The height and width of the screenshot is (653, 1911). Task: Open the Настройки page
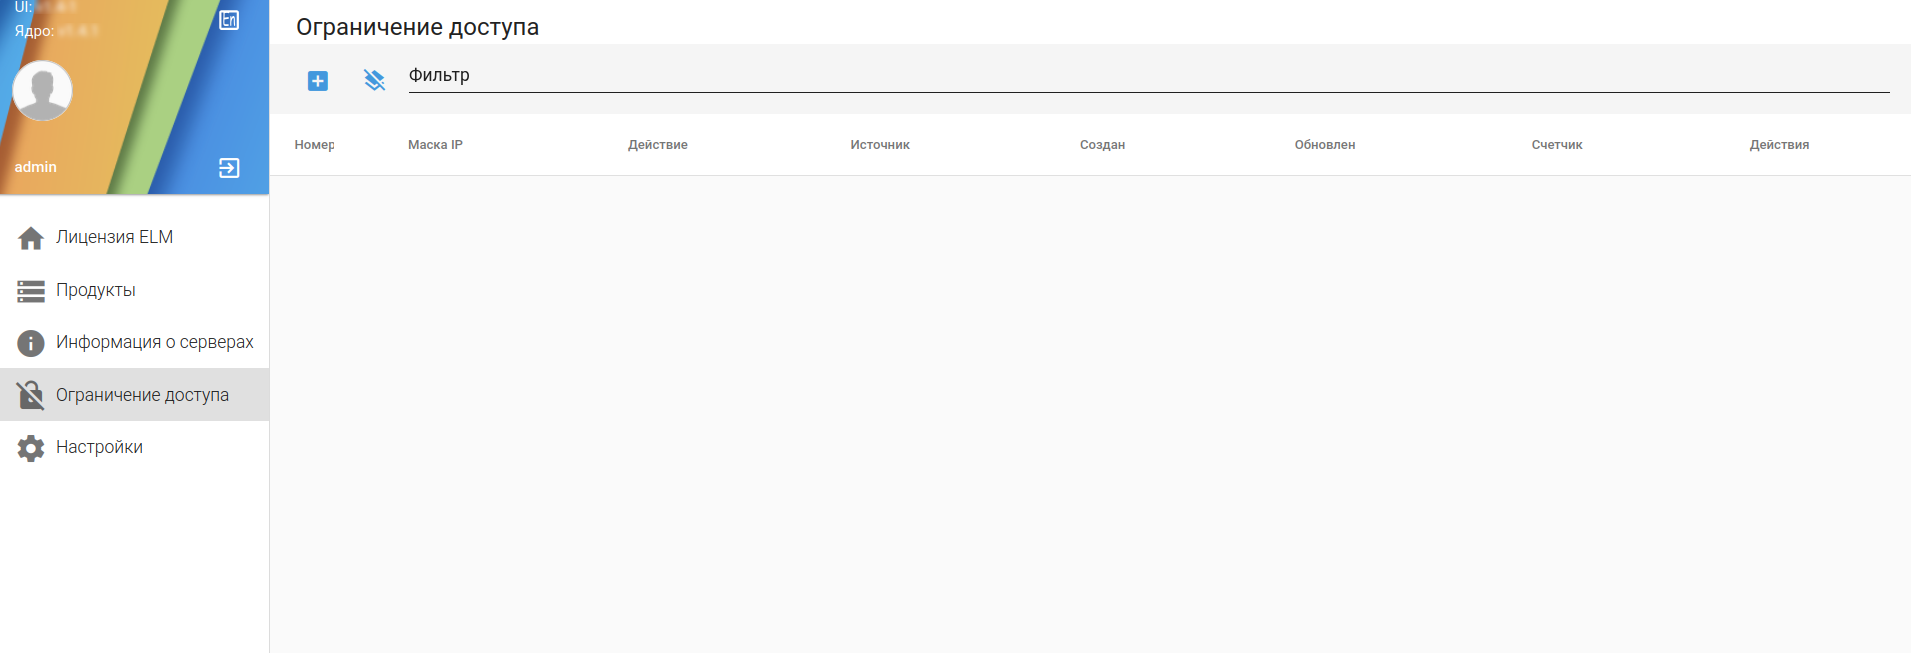tap(134, 447)
